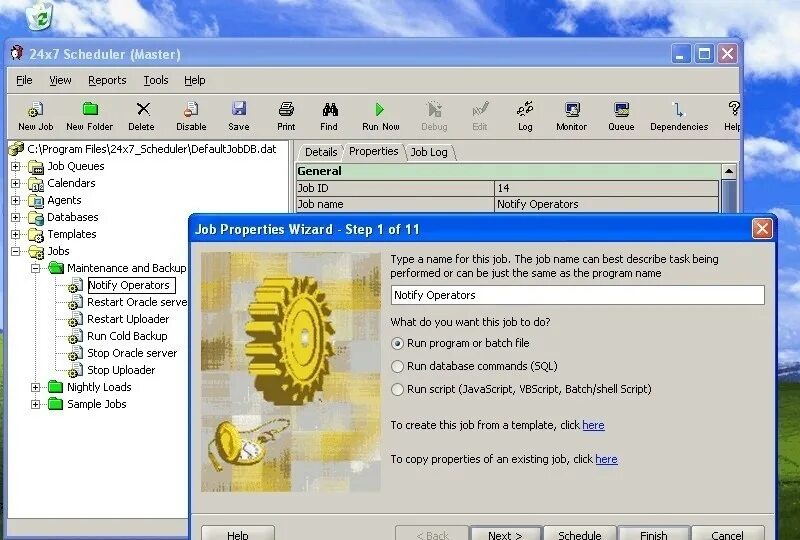Click the Nightly Loads green folder icon
The width and height of the screenshot is (800, 540).
(x=55, y=387)
